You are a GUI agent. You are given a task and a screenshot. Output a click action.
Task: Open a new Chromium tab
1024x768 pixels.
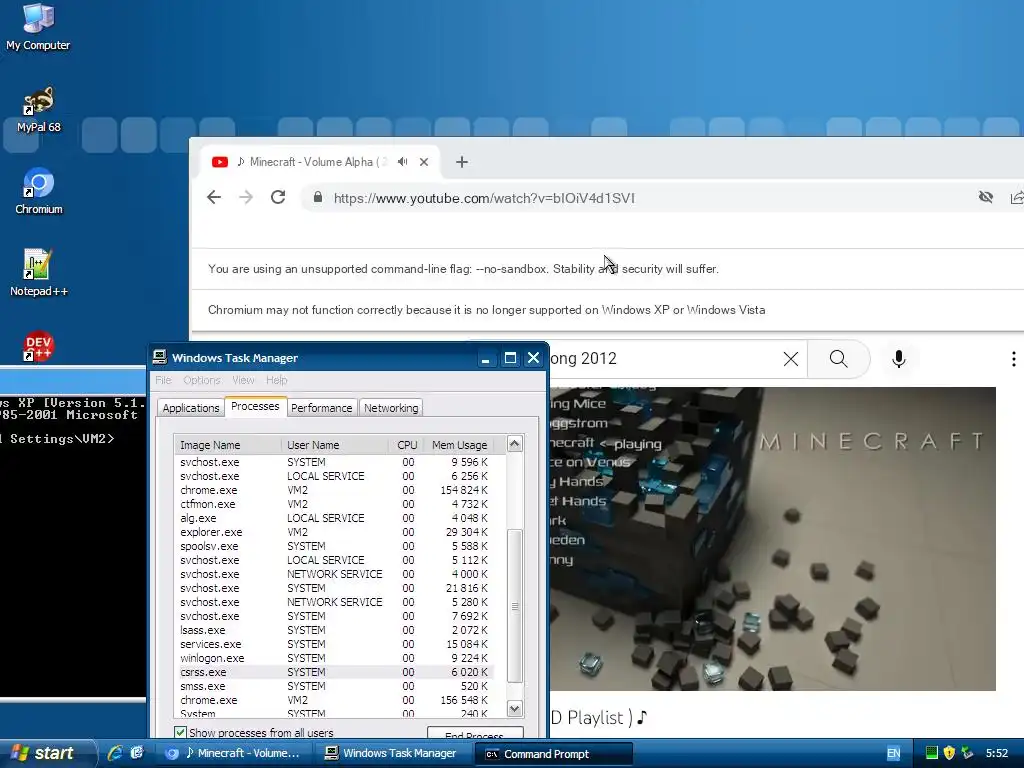tap(462, 162)
